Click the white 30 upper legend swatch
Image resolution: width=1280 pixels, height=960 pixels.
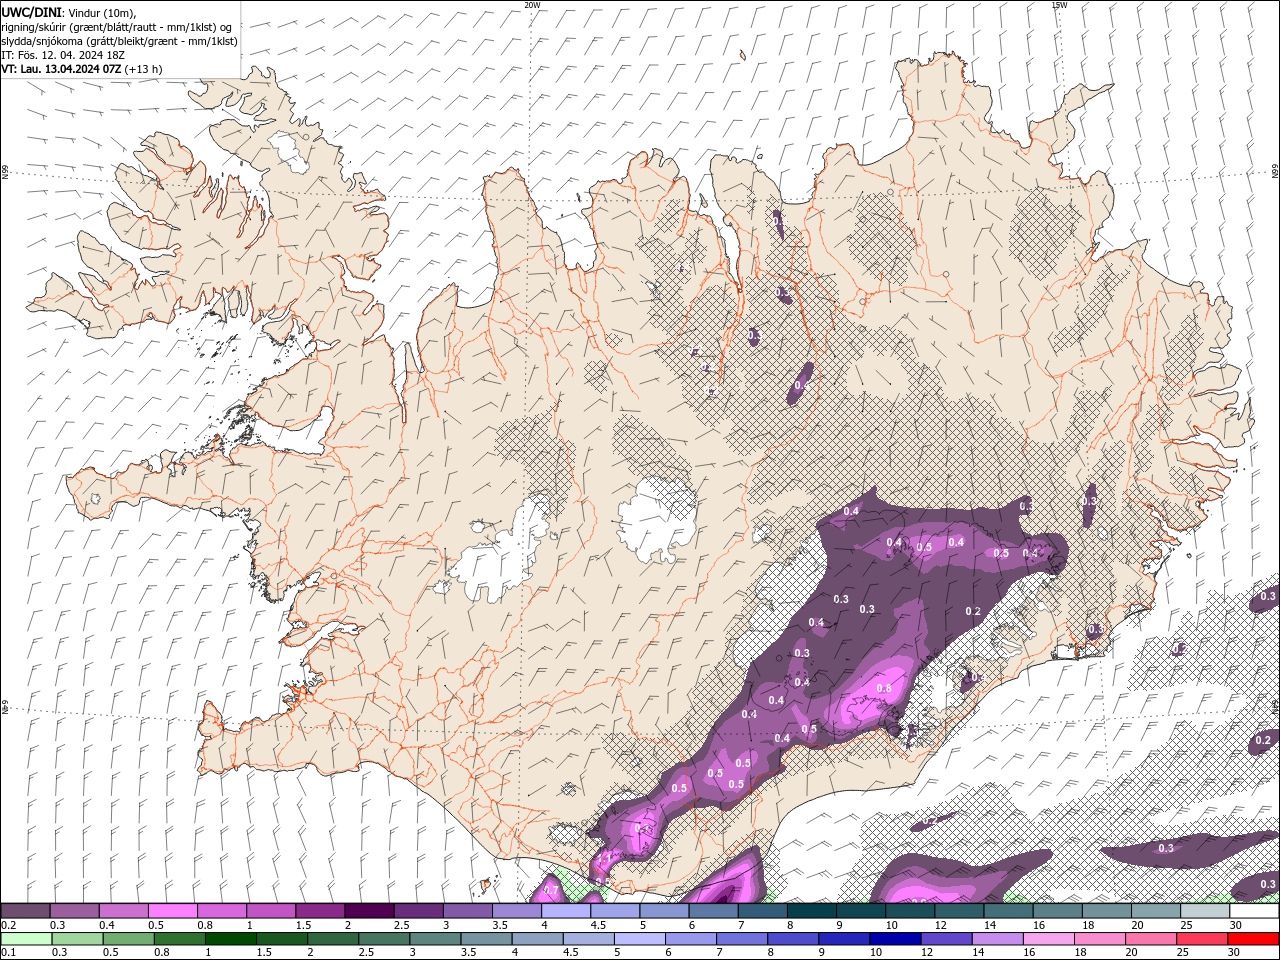[x=1254, y=911]
